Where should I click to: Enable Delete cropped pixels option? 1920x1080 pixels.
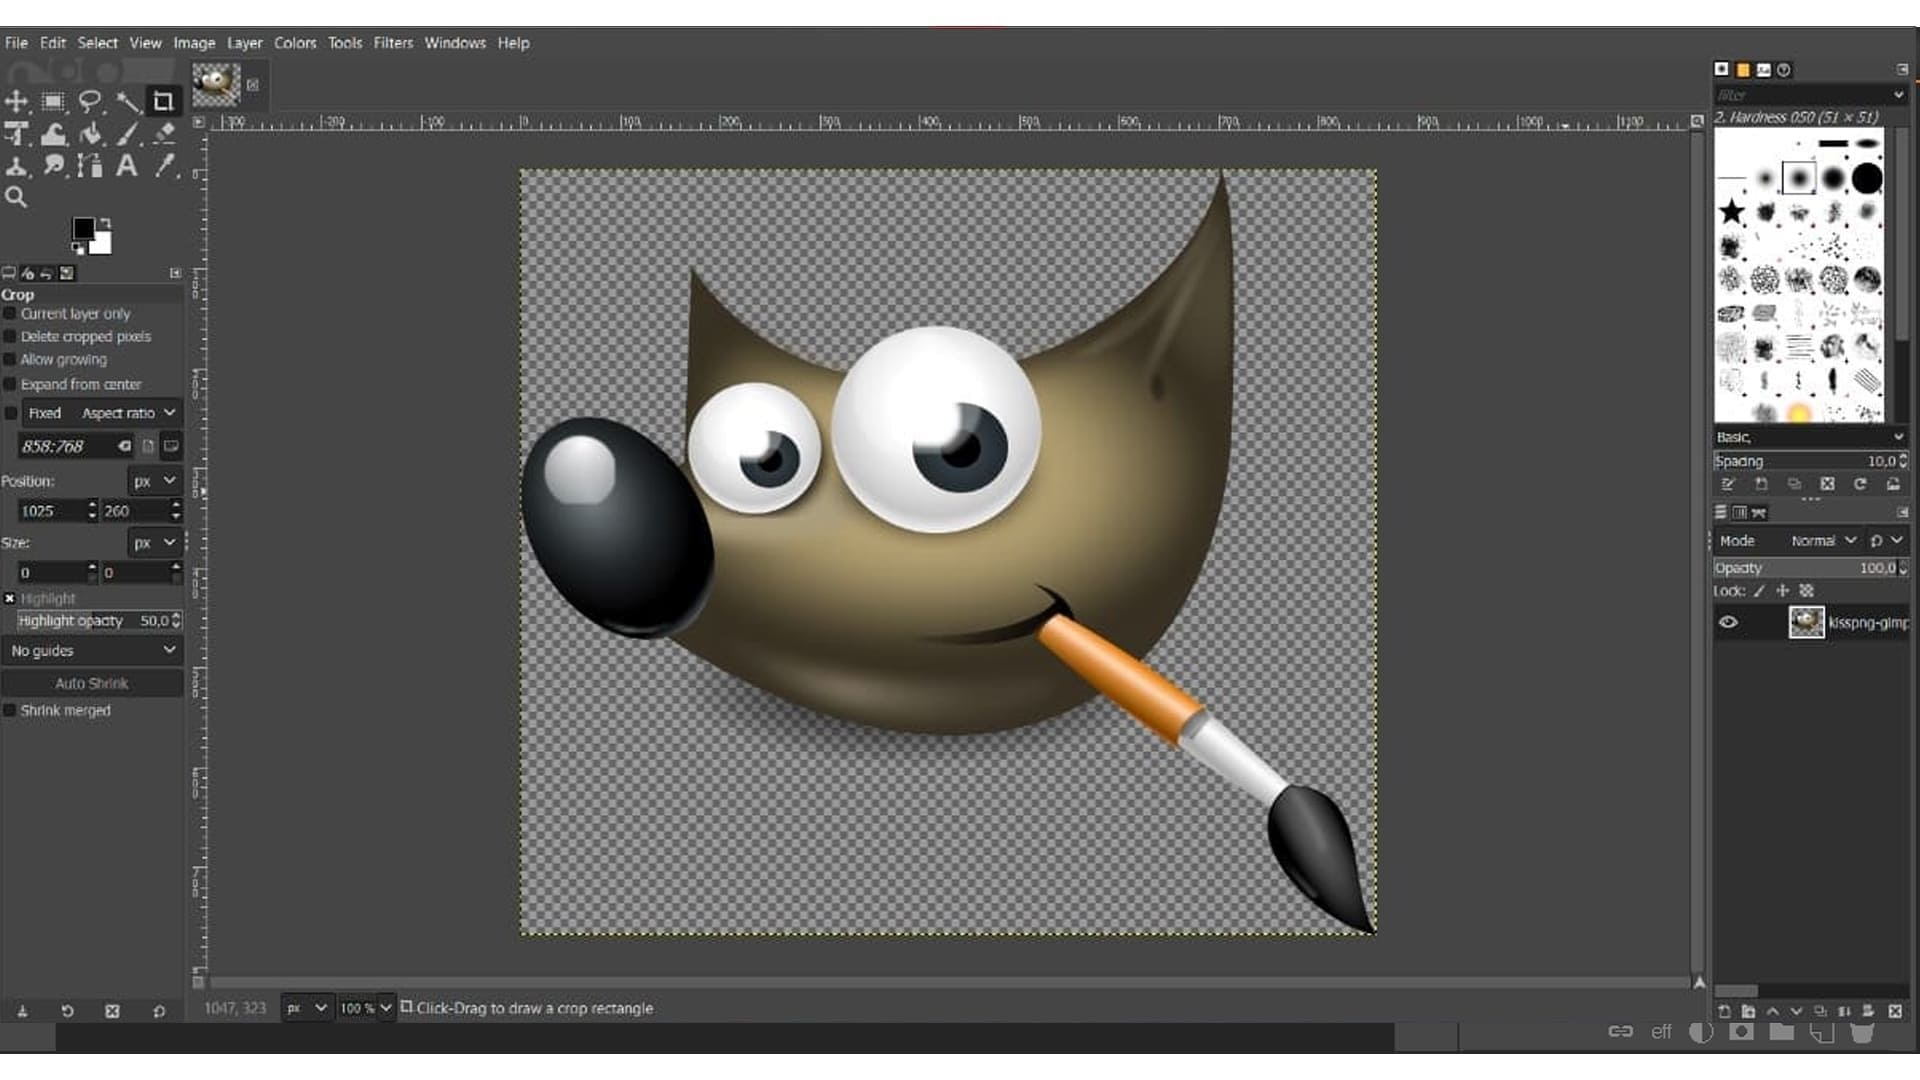pyautogui.click(x=11, y=337)
